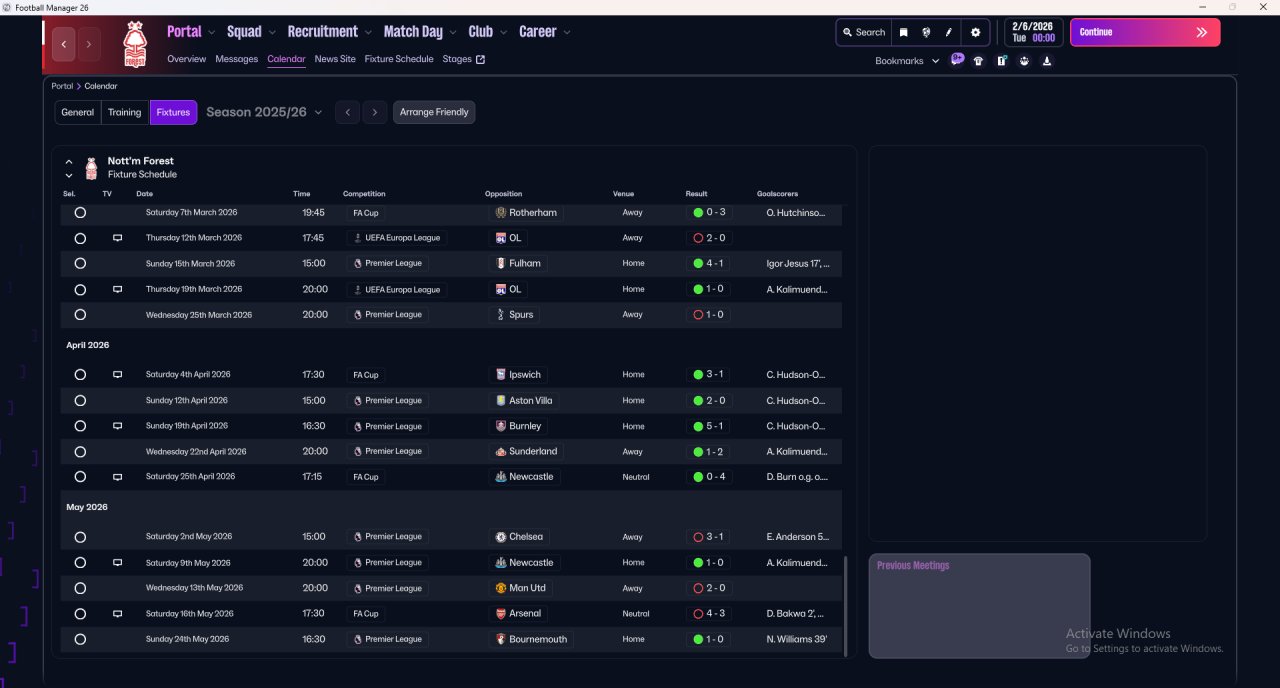Click the bookmark flag icon in toolbar

[903, 32]
